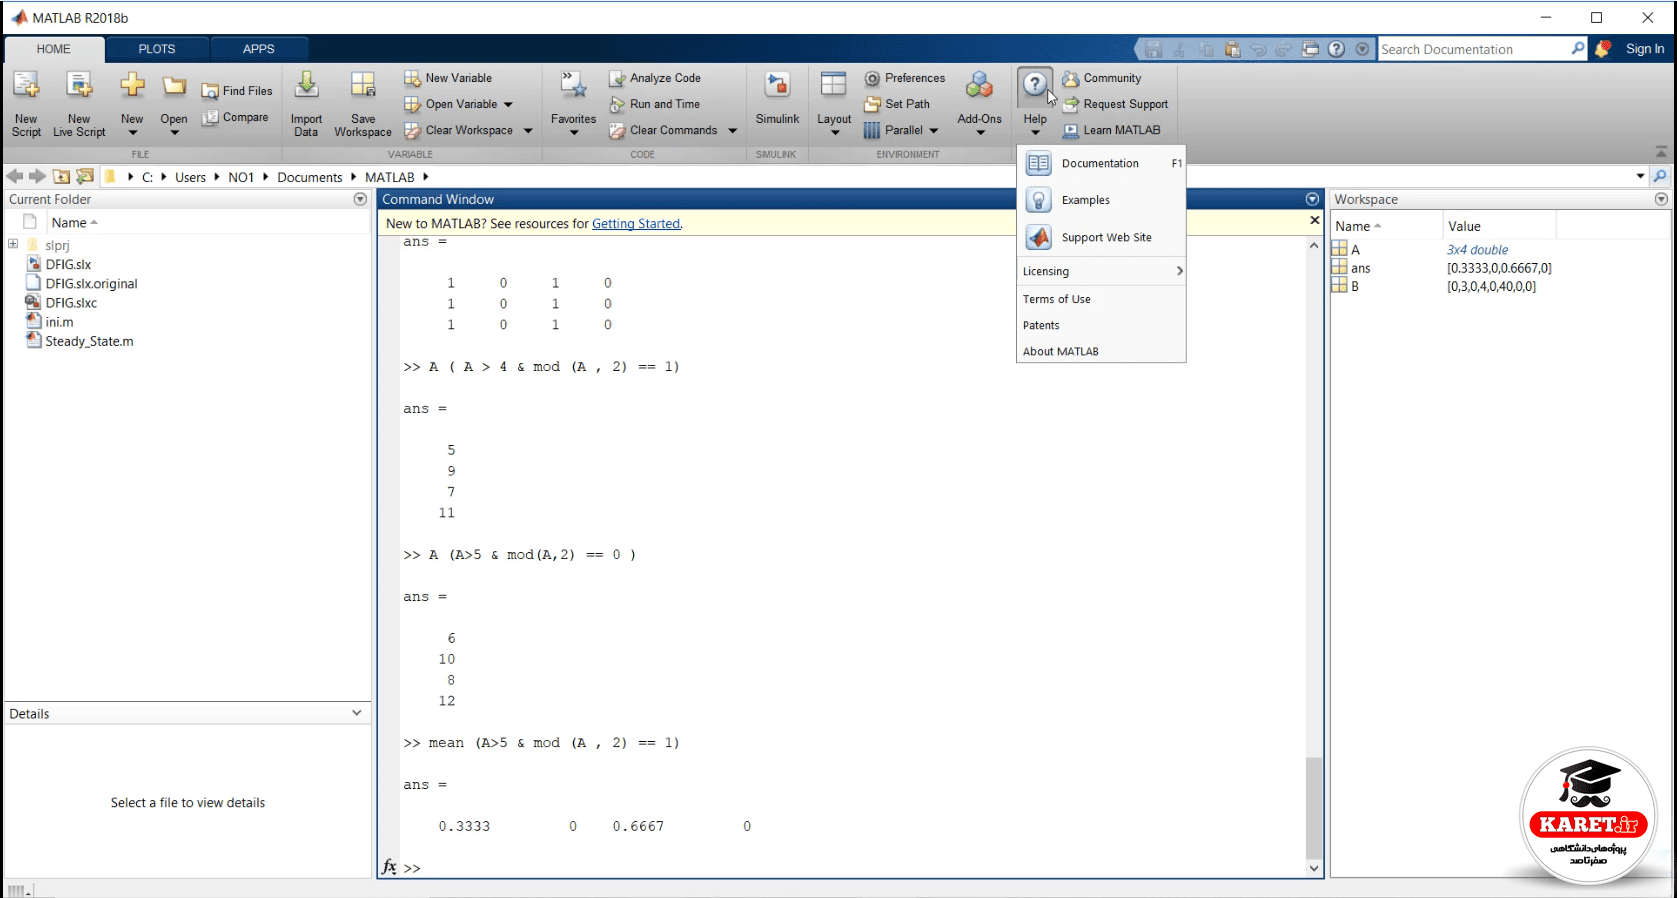Expand the Clear Workspace dropdown arrow
Viewport: 1677px width, 898px height.
point(528,130)
